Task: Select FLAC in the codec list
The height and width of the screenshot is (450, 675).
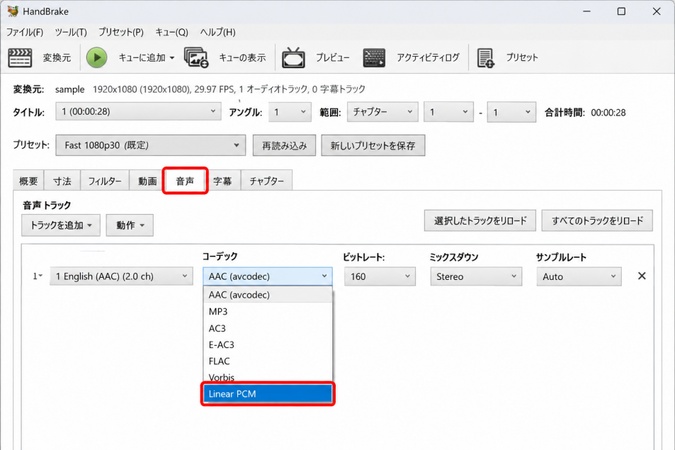Action: pos(267,361)
